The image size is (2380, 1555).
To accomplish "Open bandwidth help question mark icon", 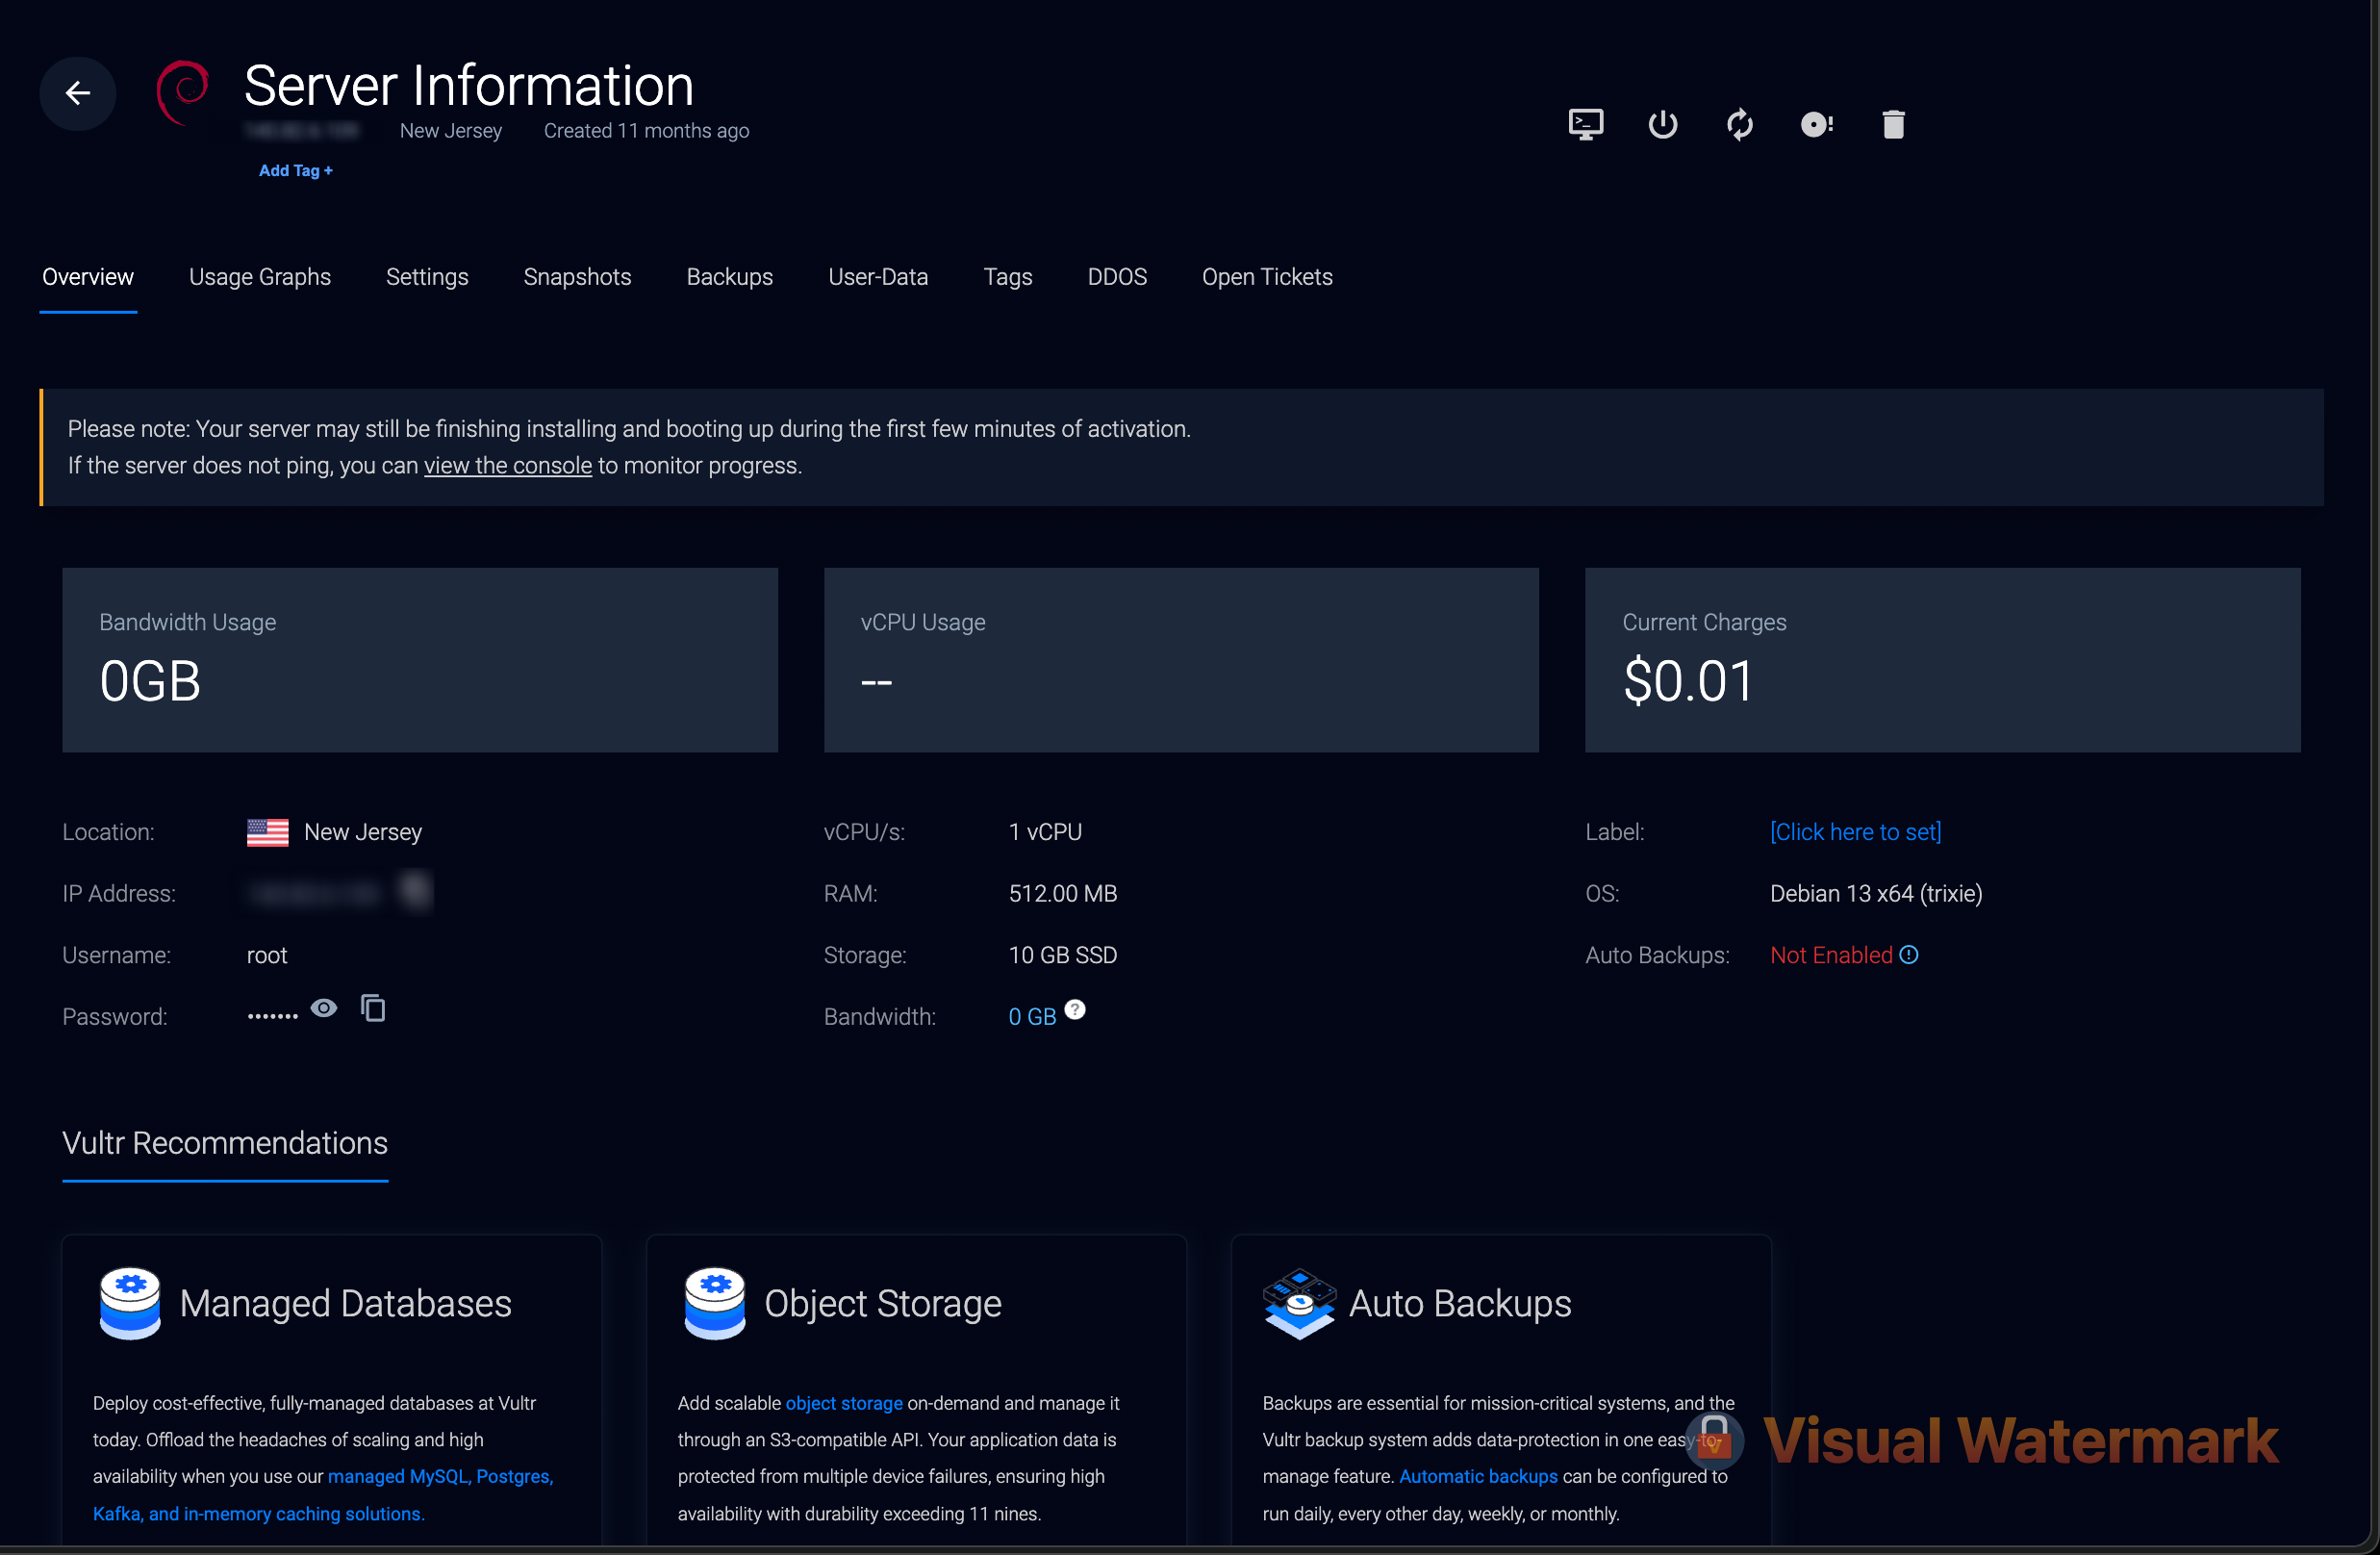I will pos(1074,1009).
